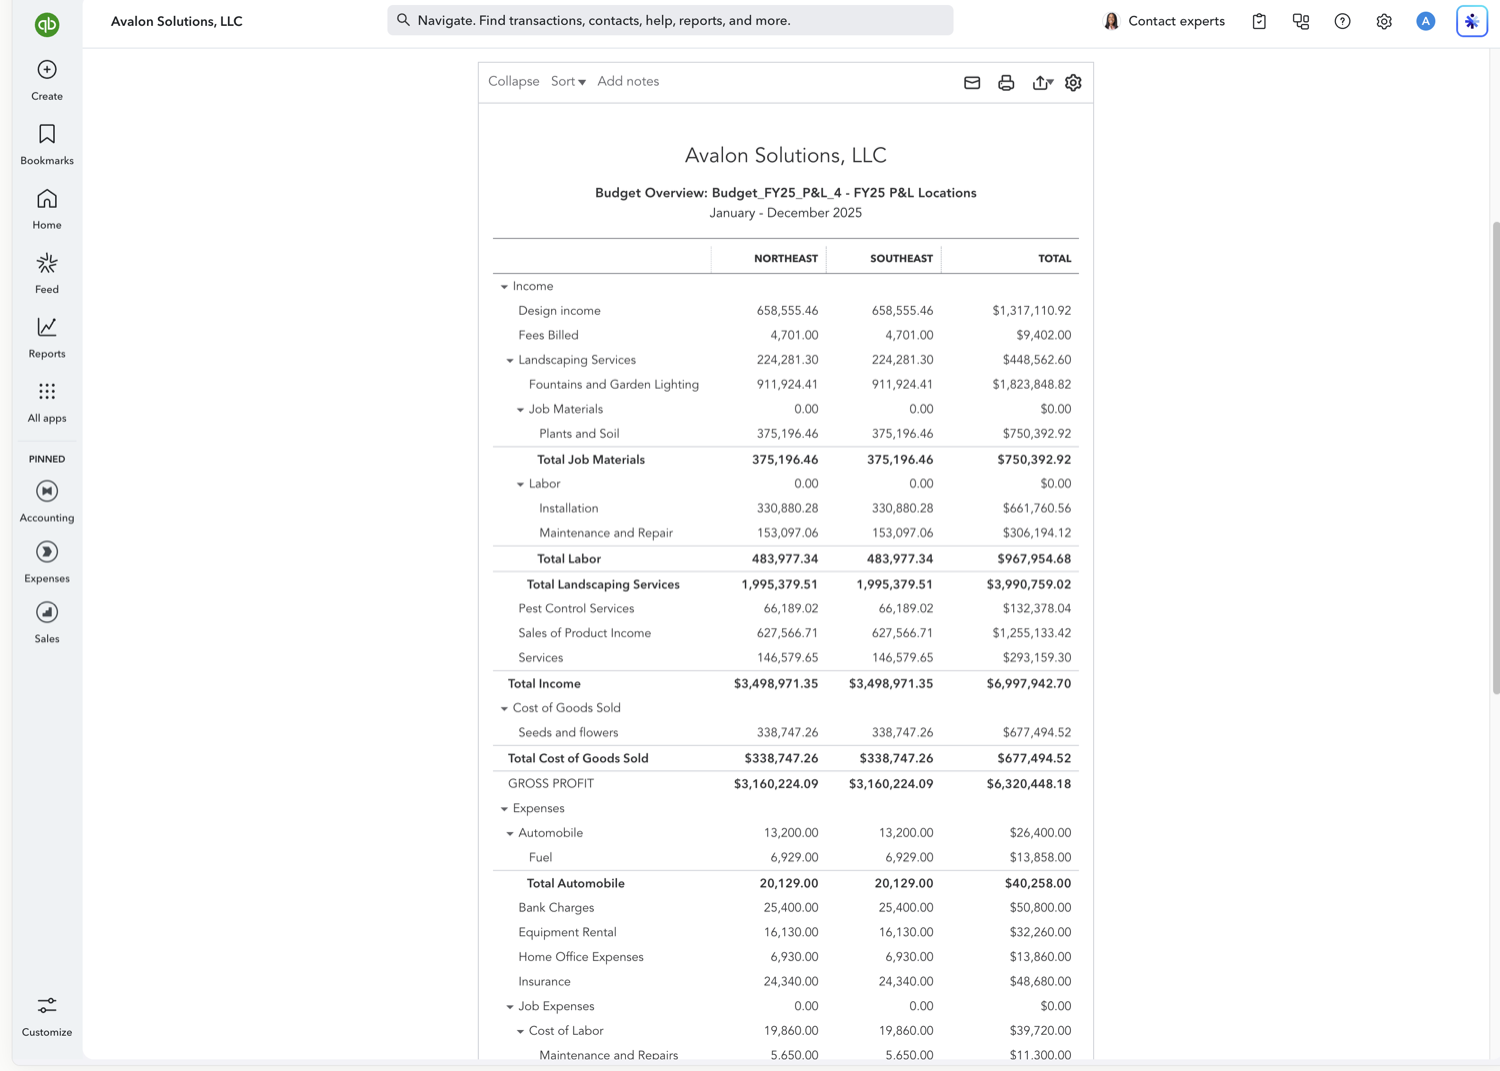Click Home Office Expenses label

point(581,957)
